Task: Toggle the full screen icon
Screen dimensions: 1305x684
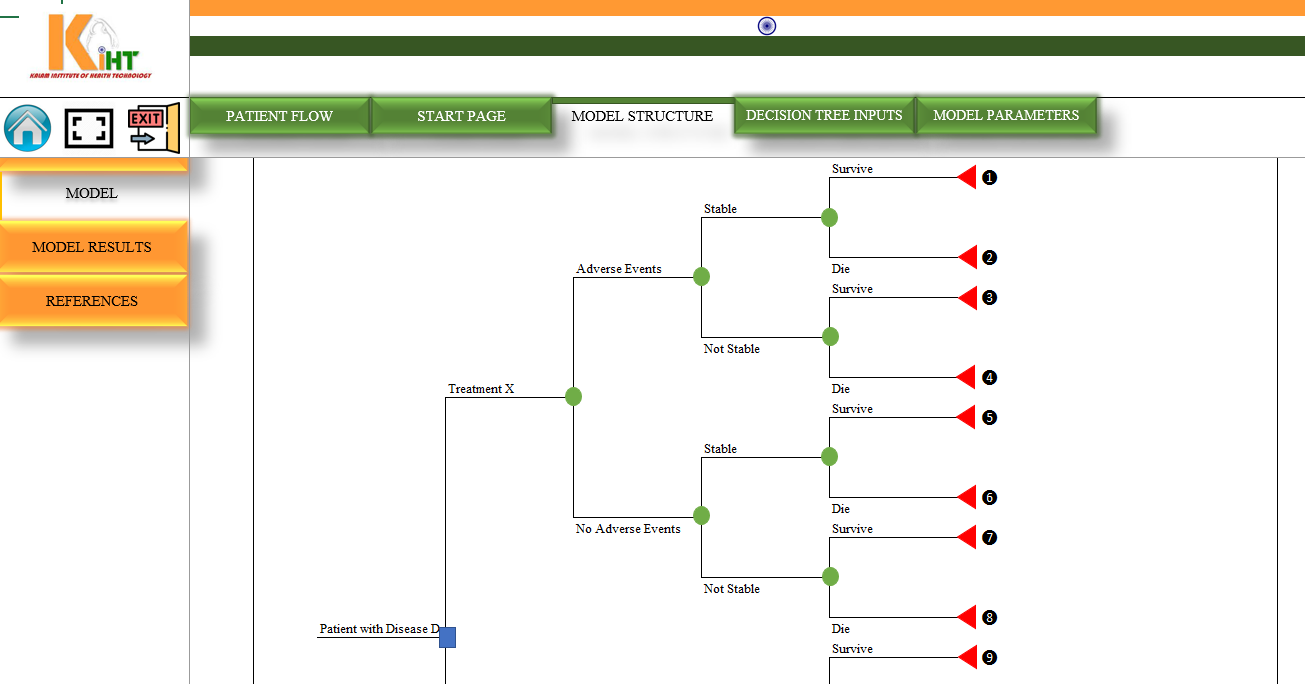Action: coord(89,128)
